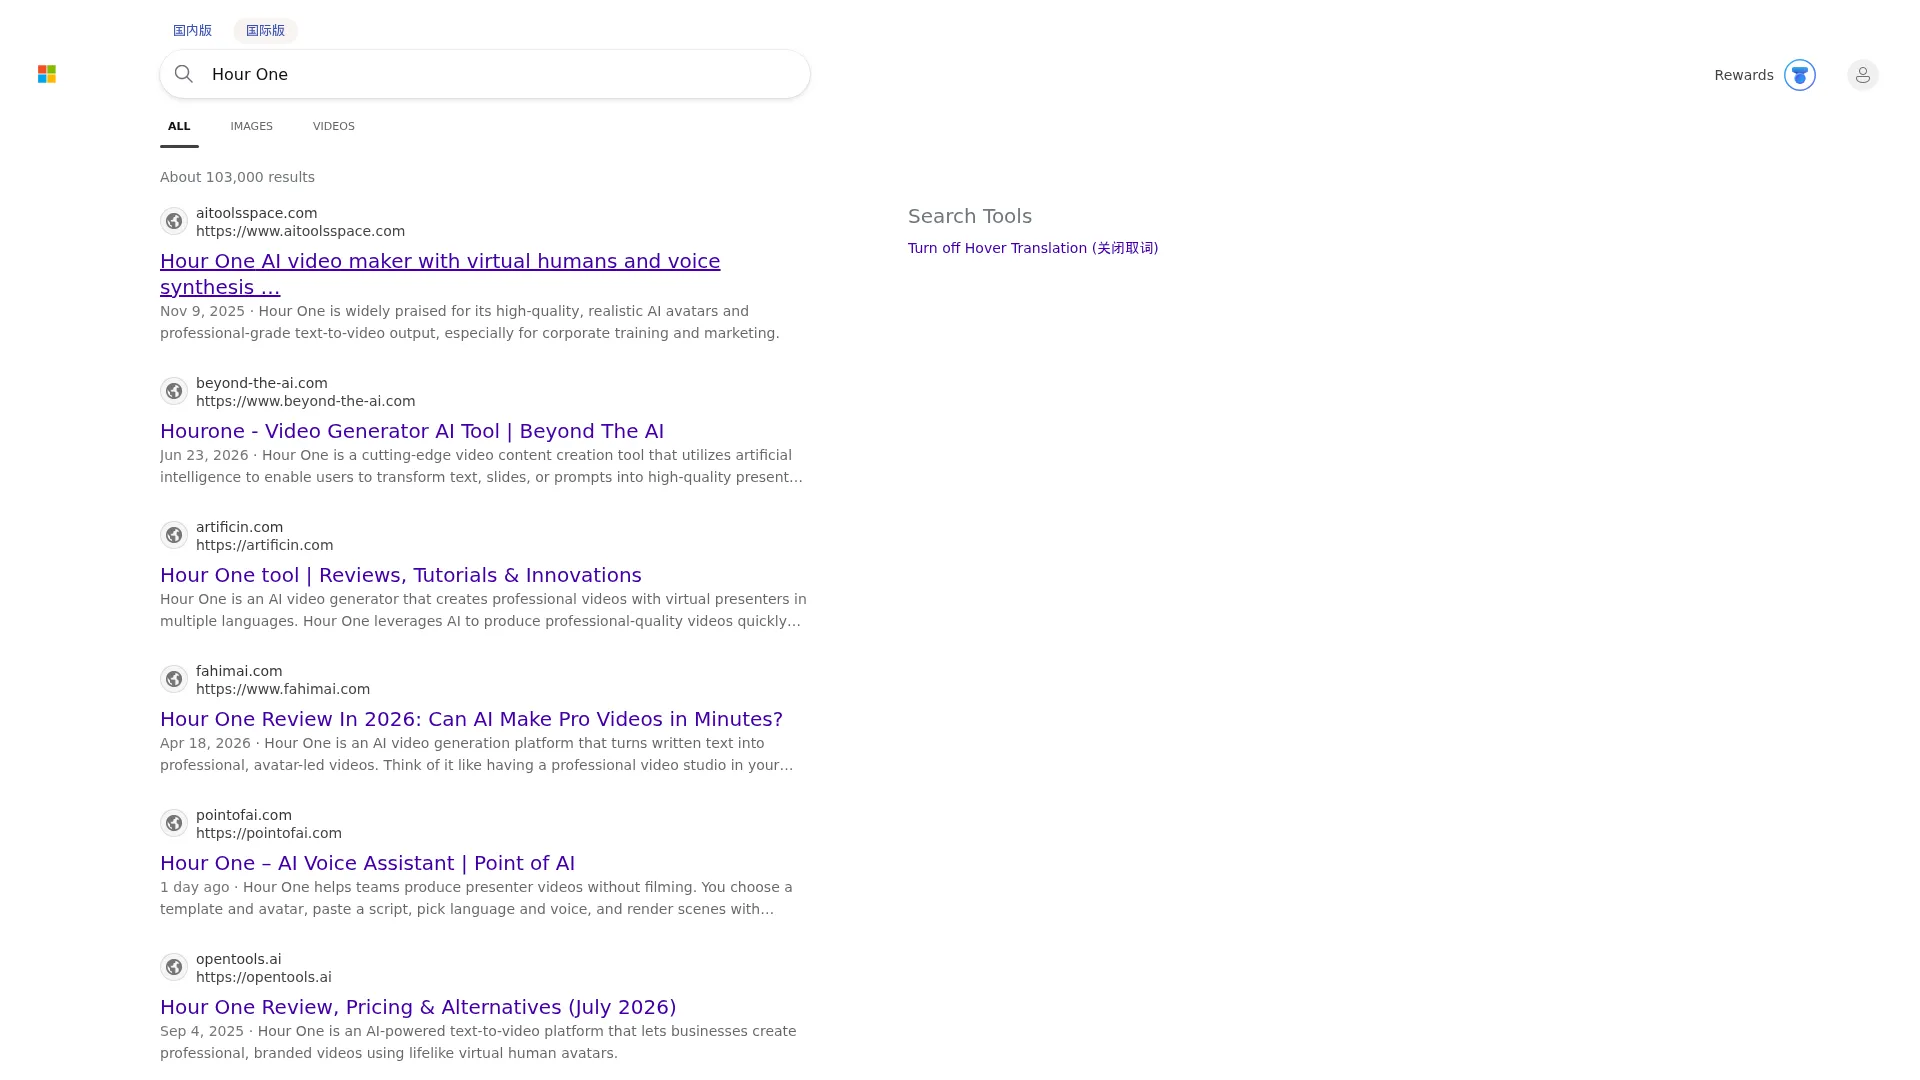Image resolution: width=1920 pixels, height=1080 pixels.
Task: Open Hour One AI Voice Assistant result
Action: (367, 863)
